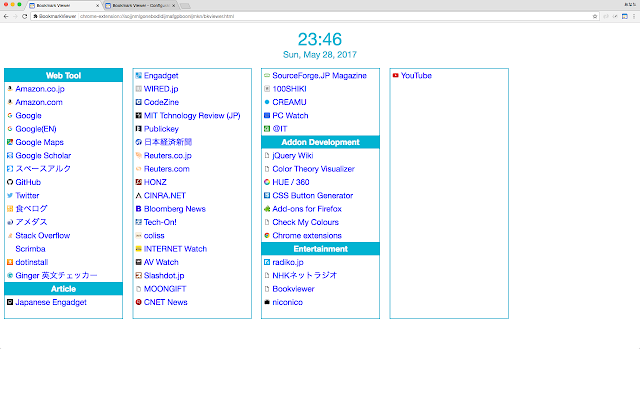Click the HONZ favicon icon
Screen dimensions: 640x400
138,182
